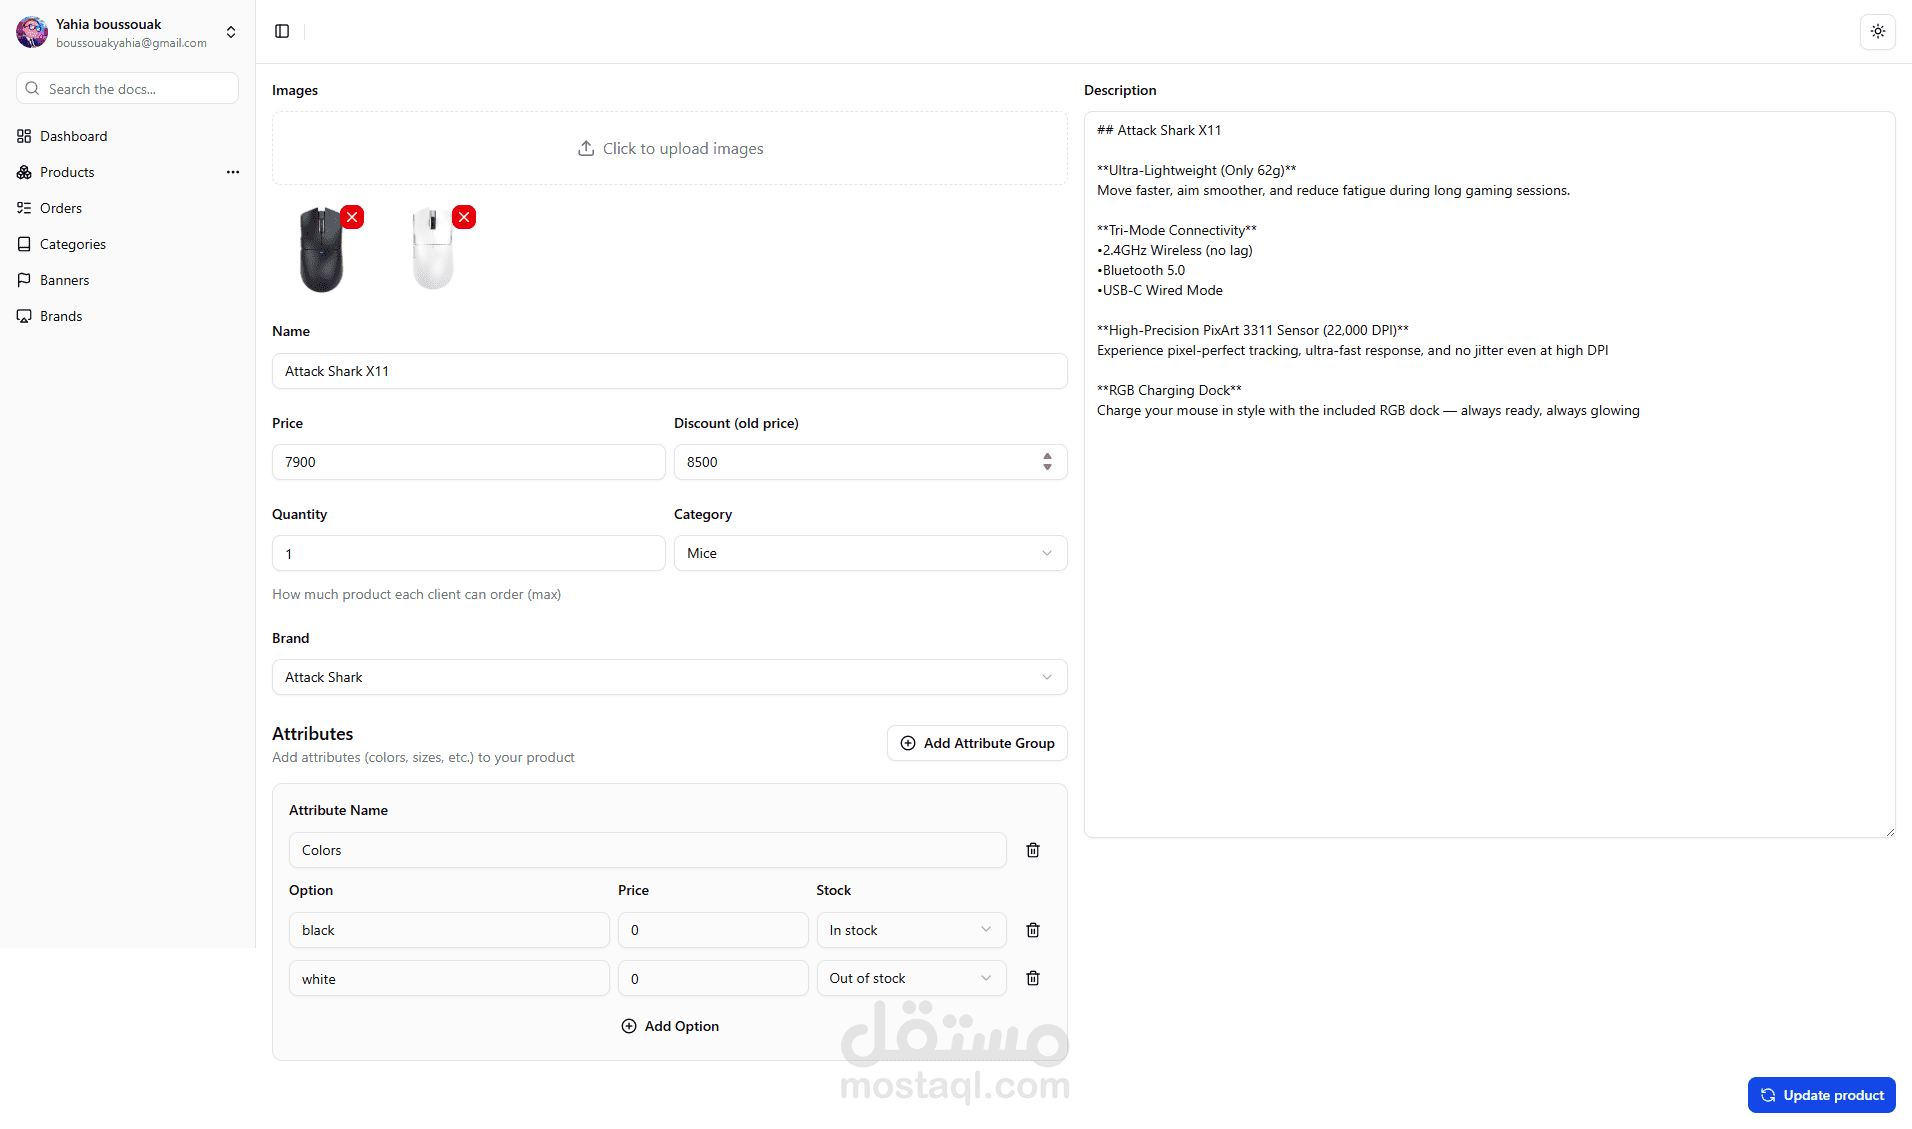Click Add Attribute Group button
1912x1129 pixels.
point(977,743)
